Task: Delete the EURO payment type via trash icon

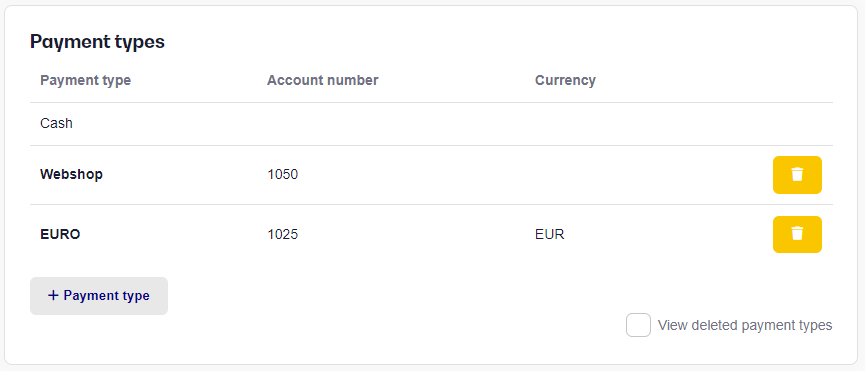Action: [x=797, y=234]
